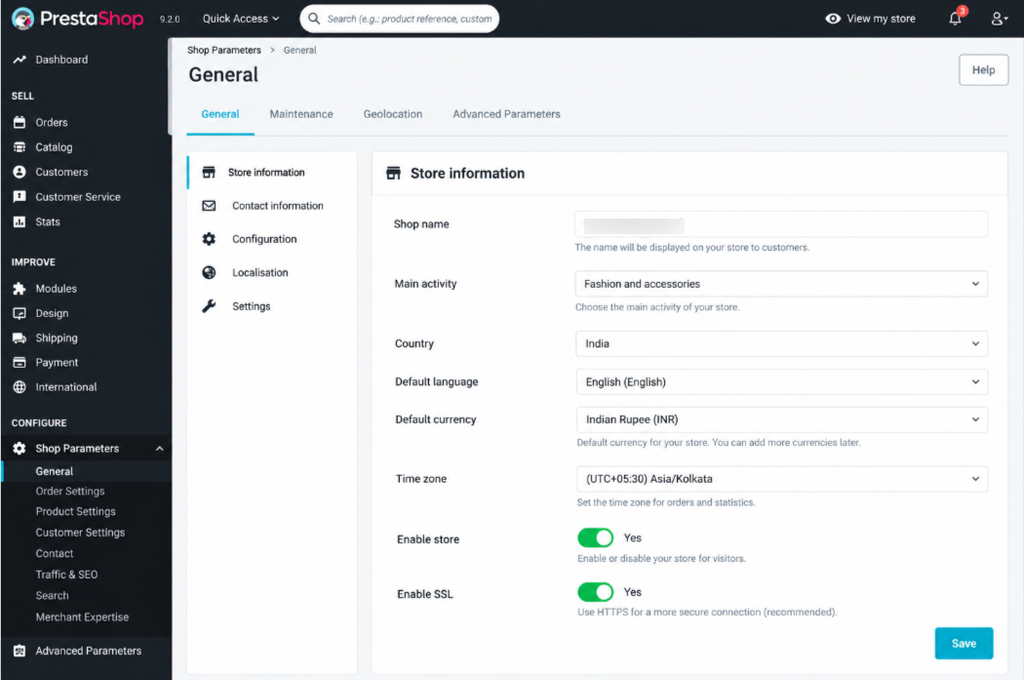
Task: Open the user profile icon menu
Action: (999, 19)
